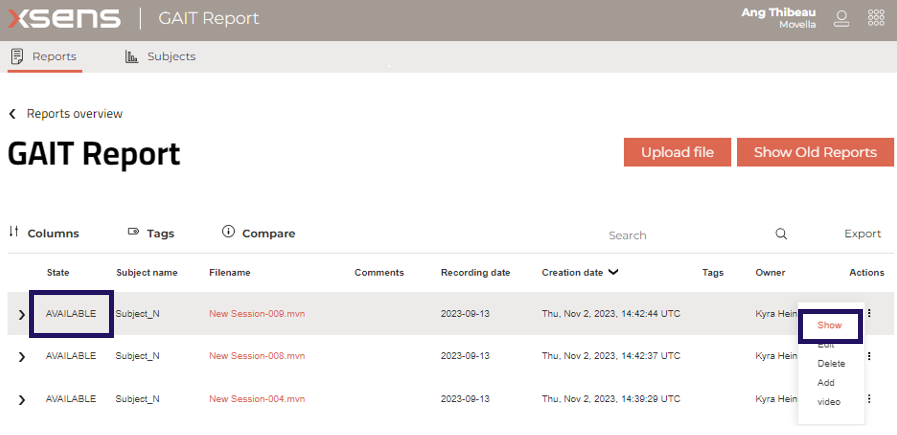Click the Owner column header
897x435 pixels.
[770, 272]
